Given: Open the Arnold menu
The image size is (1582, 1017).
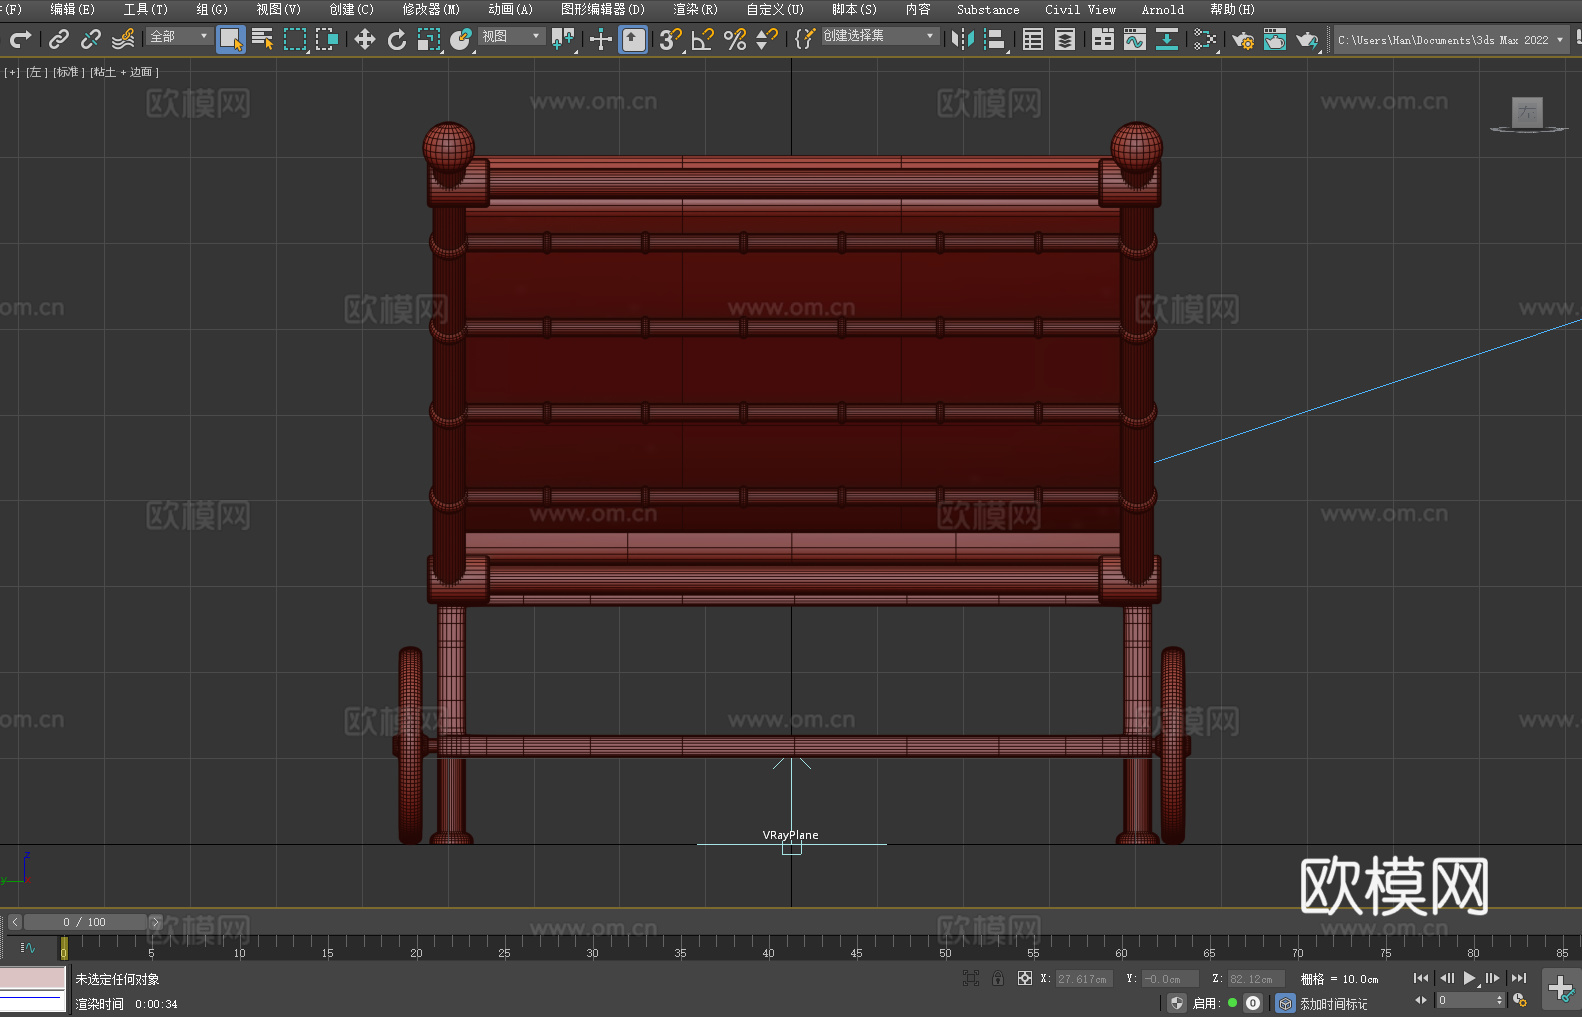Looking at the screenshot, I should pos(1163,9).
